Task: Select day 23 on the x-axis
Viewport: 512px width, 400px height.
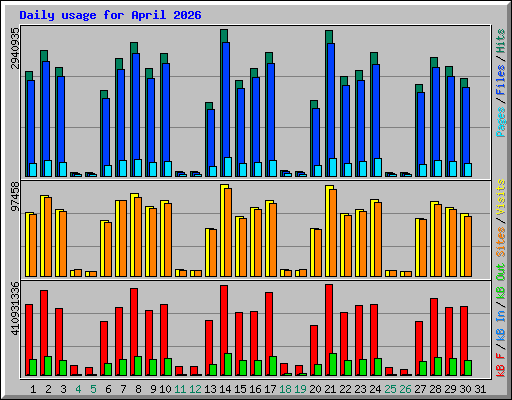Action: 360,389
